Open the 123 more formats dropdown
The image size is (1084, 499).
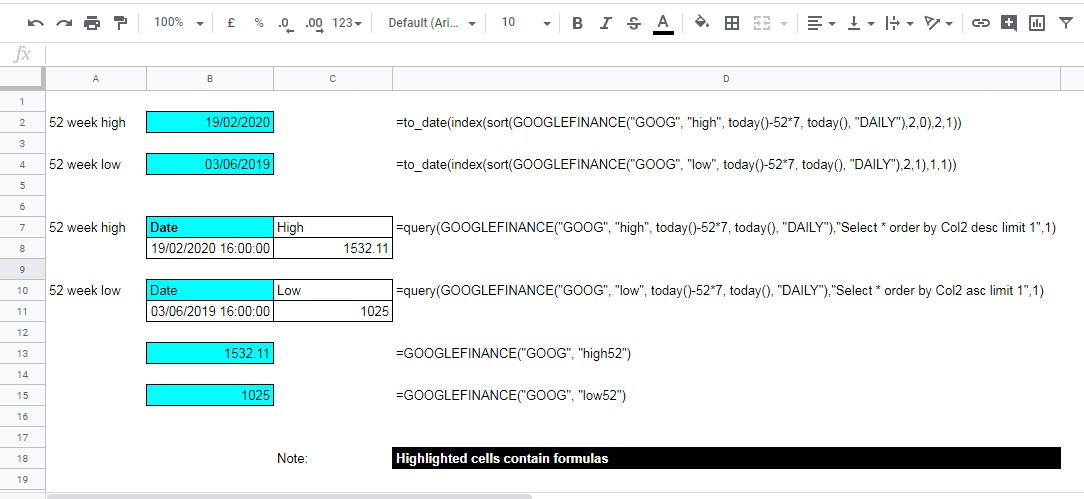[x=346, y=23]
